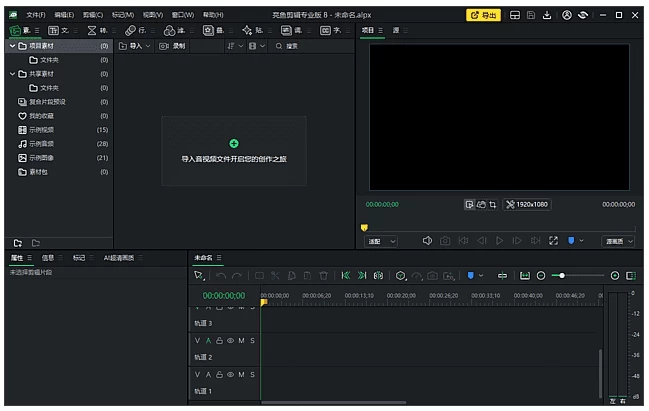The image size is (649, 411).
Task: Select the timeline pointer selection tool
Action: pos(199,276)
